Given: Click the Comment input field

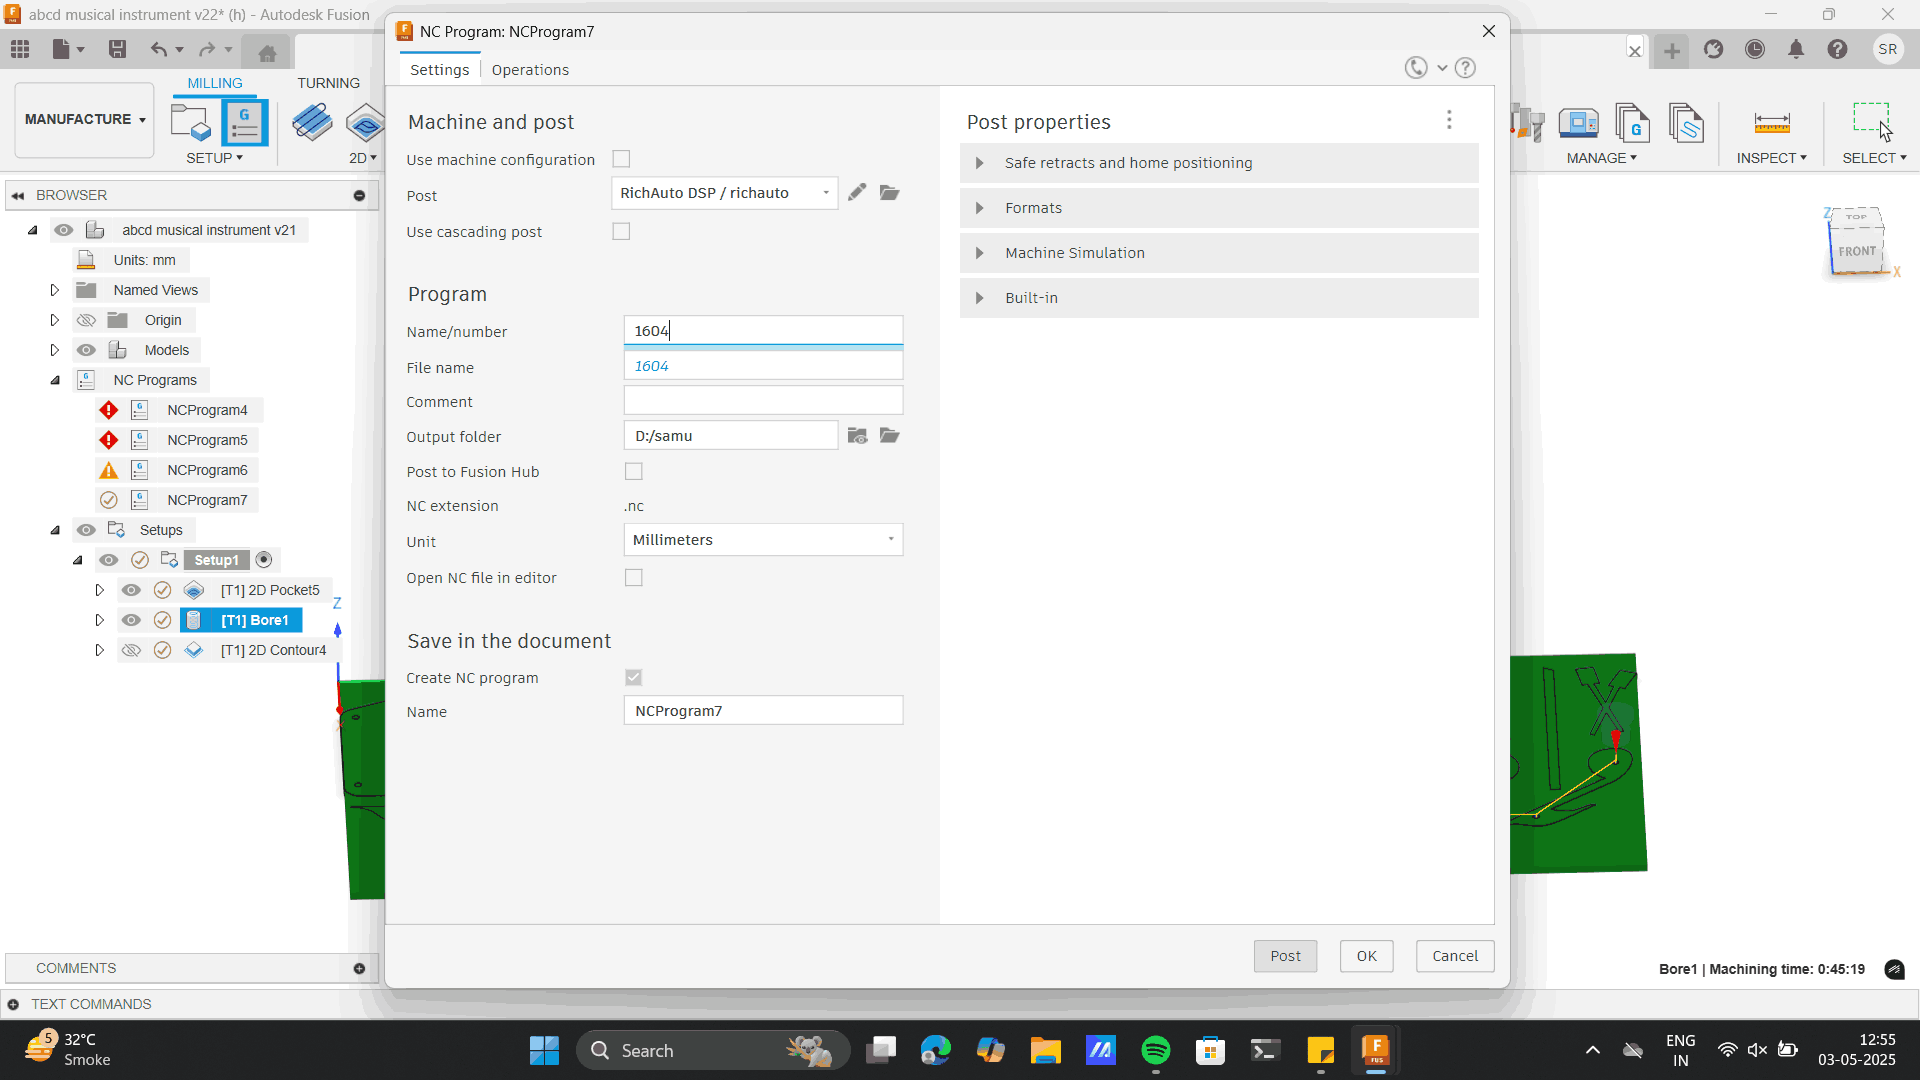Looking at the screenshot, I should [x=763, y=401].
